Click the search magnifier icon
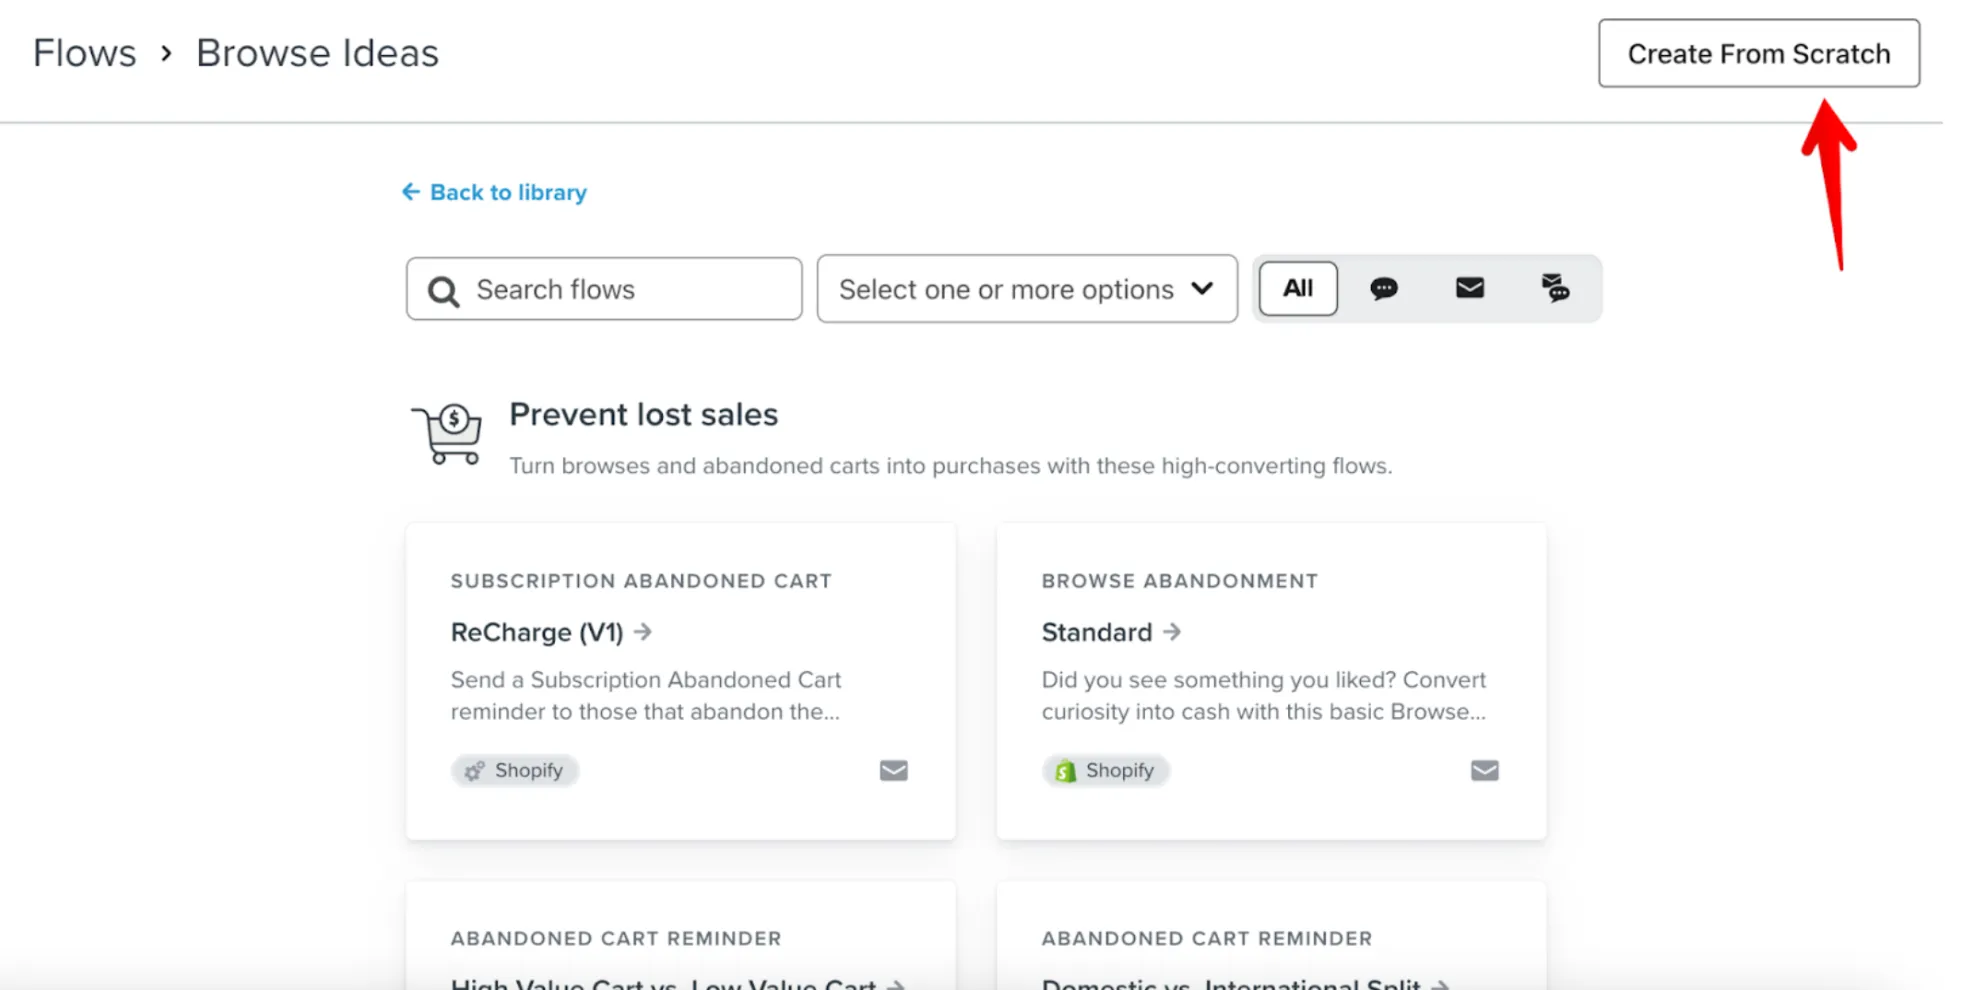This screenshot has height=990, width=1962. pyautogui.click(x=443, y=291)
